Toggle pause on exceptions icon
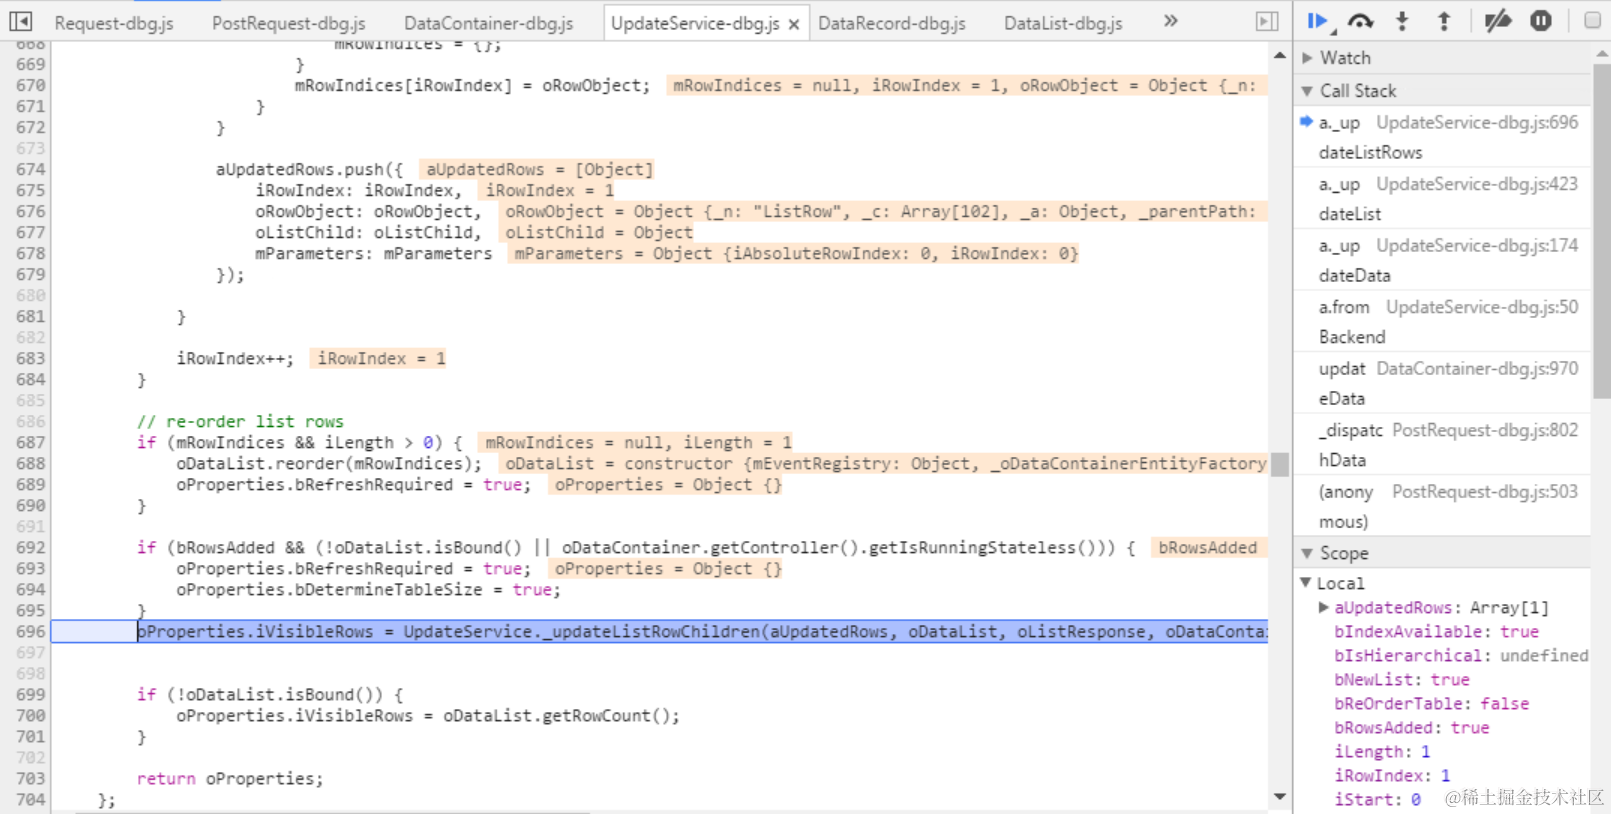Image resolution: width=1611 pixels, height=814 pixels. (1541, 21)
